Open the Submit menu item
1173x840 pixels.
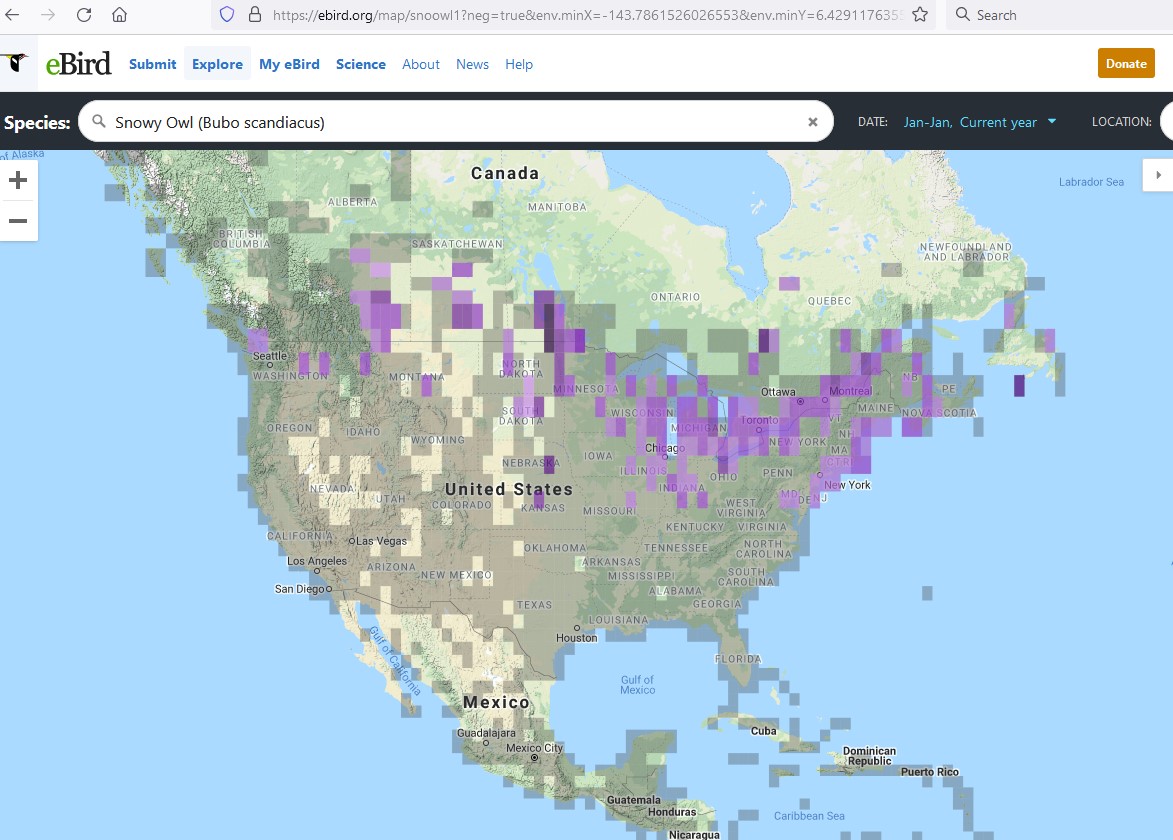click(152, 64)
